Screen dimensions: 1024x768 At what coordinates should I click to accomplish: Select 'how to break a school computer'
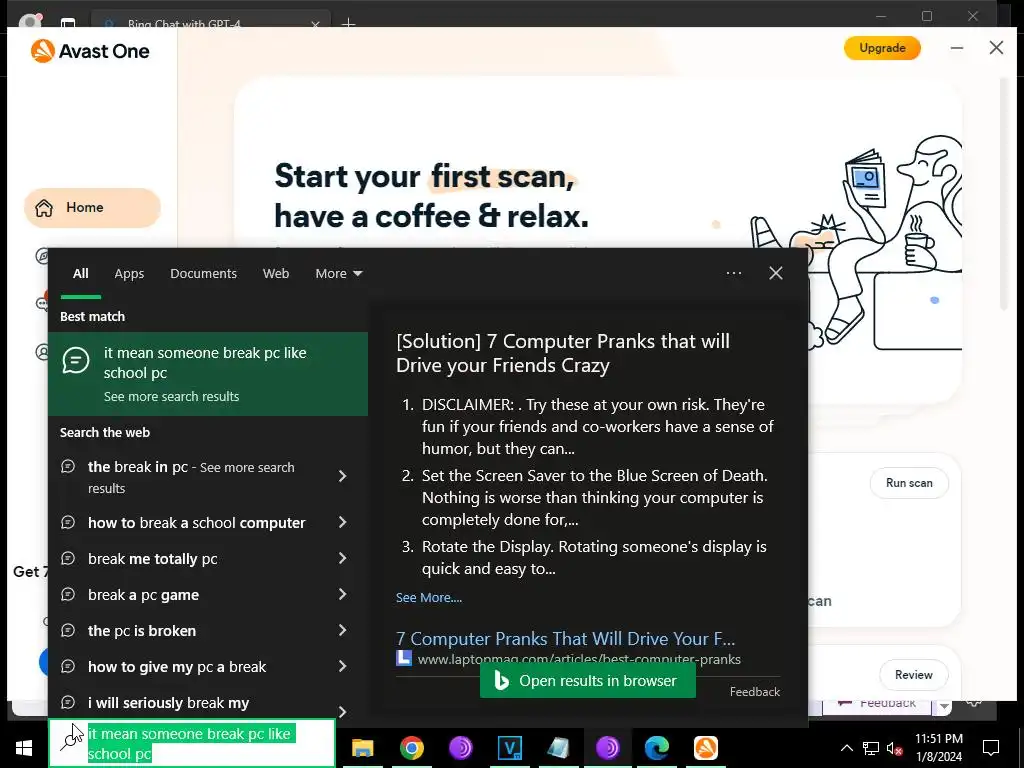click(197, 523)
